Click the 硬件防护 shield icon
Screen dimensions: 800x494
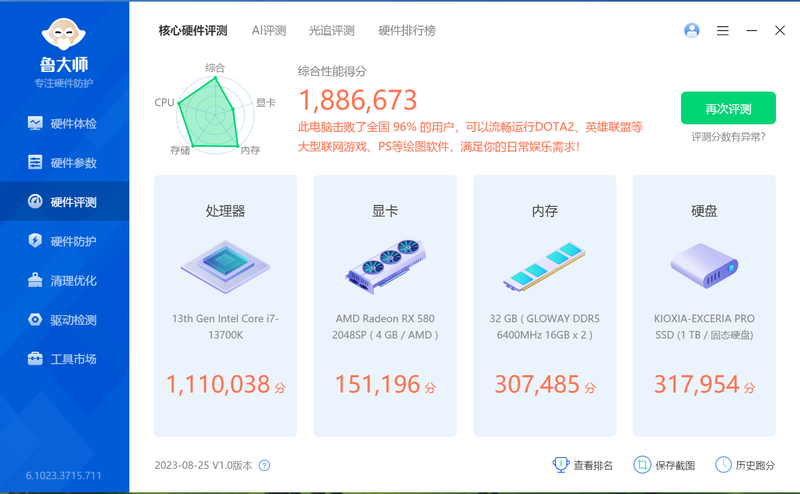35,240
